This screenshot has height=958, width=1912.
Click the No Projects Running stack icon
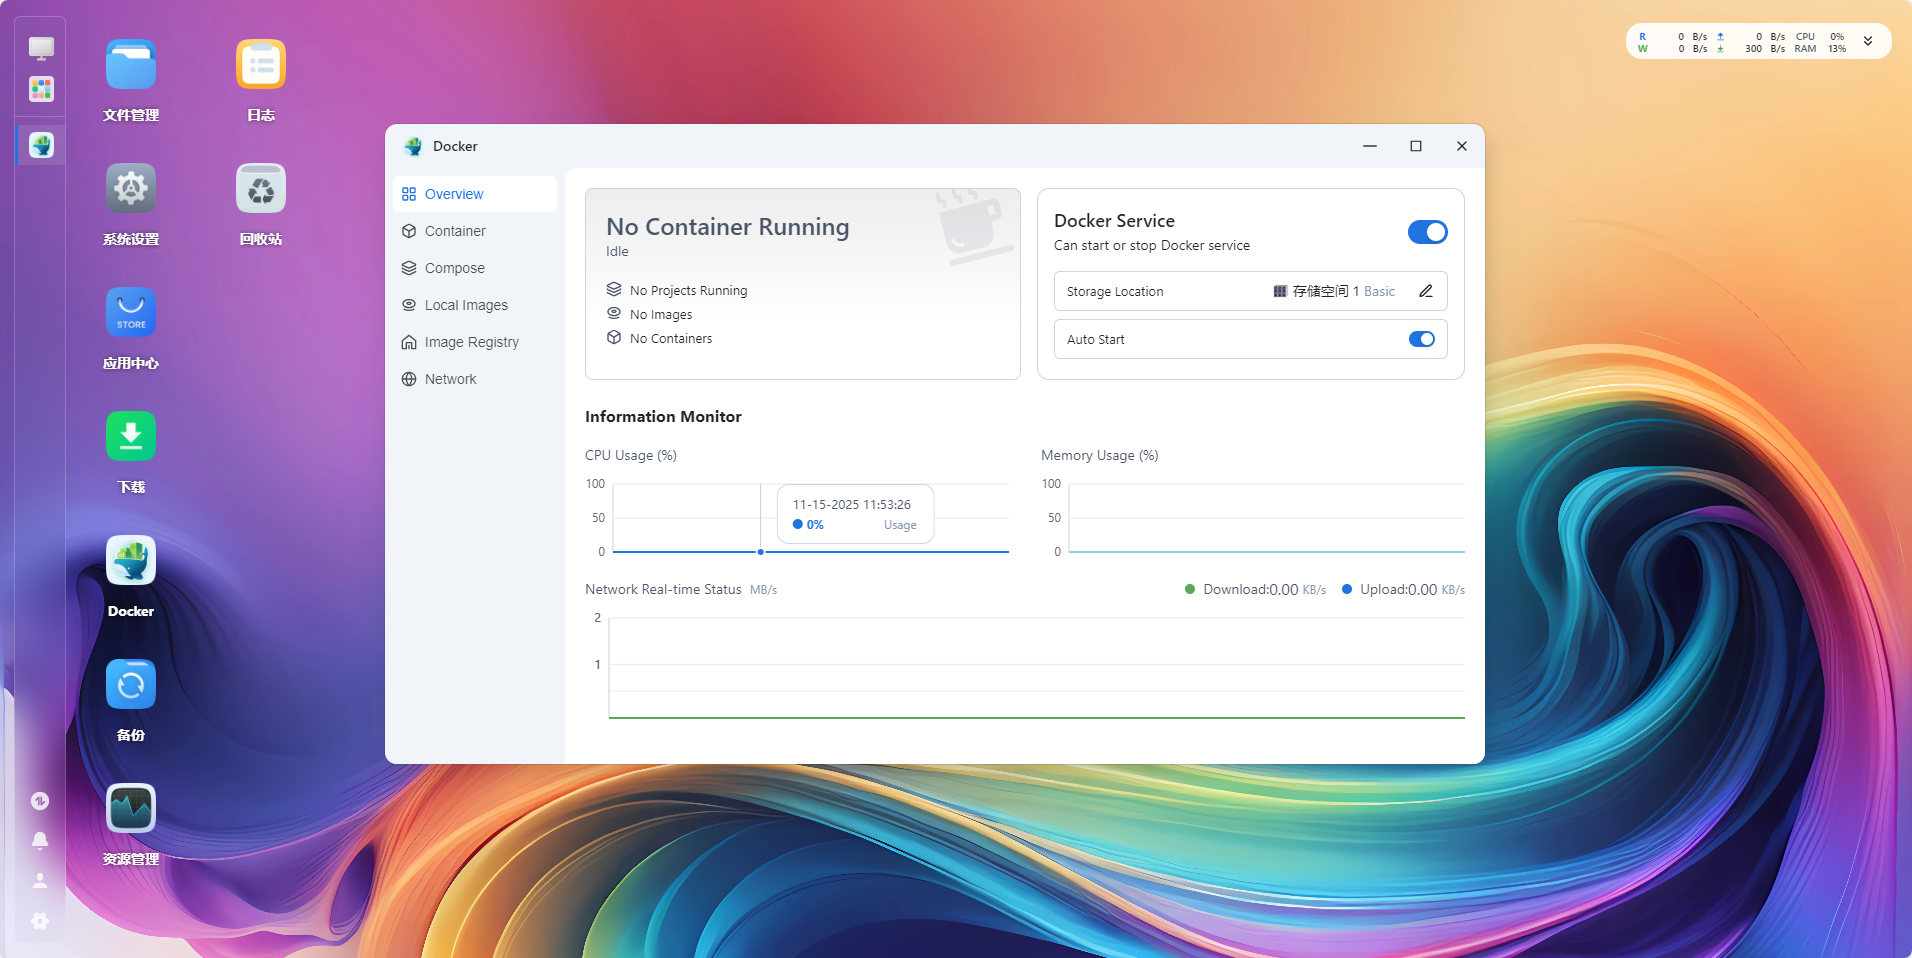pos(614,290)
